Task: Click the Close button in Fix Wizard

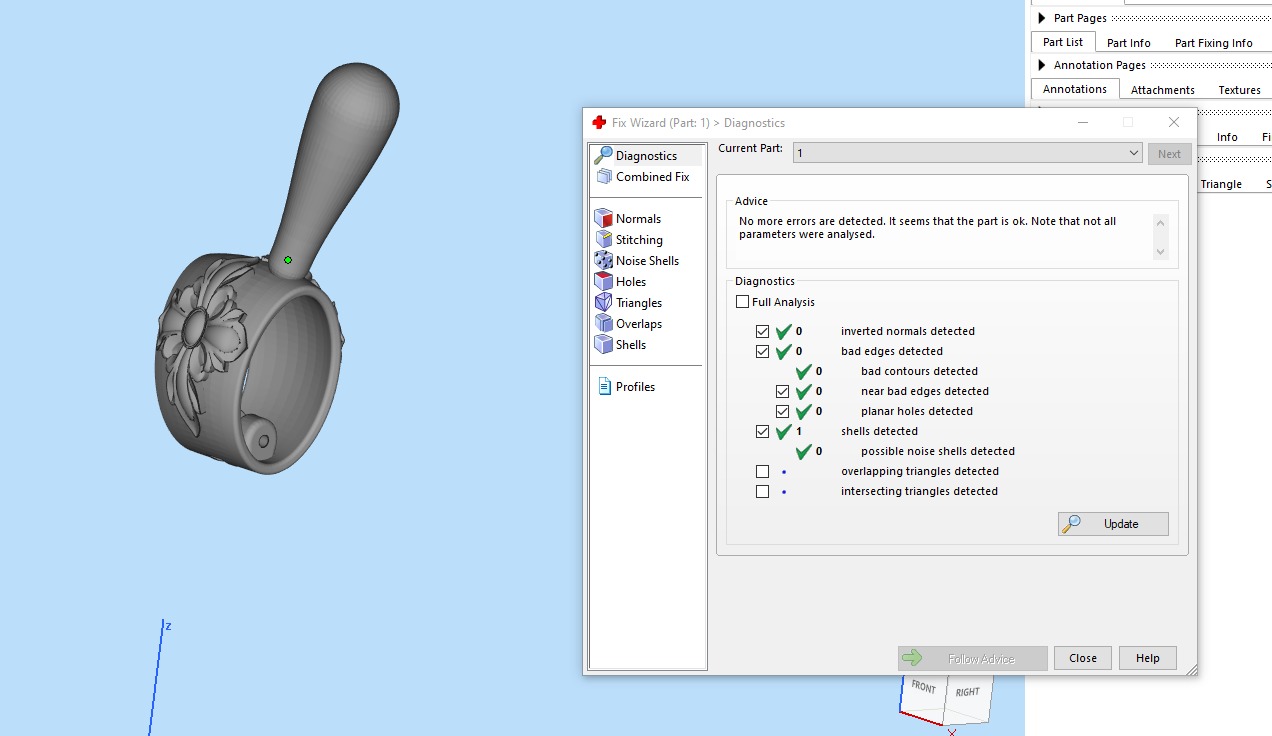Action: click(1083, 658)
